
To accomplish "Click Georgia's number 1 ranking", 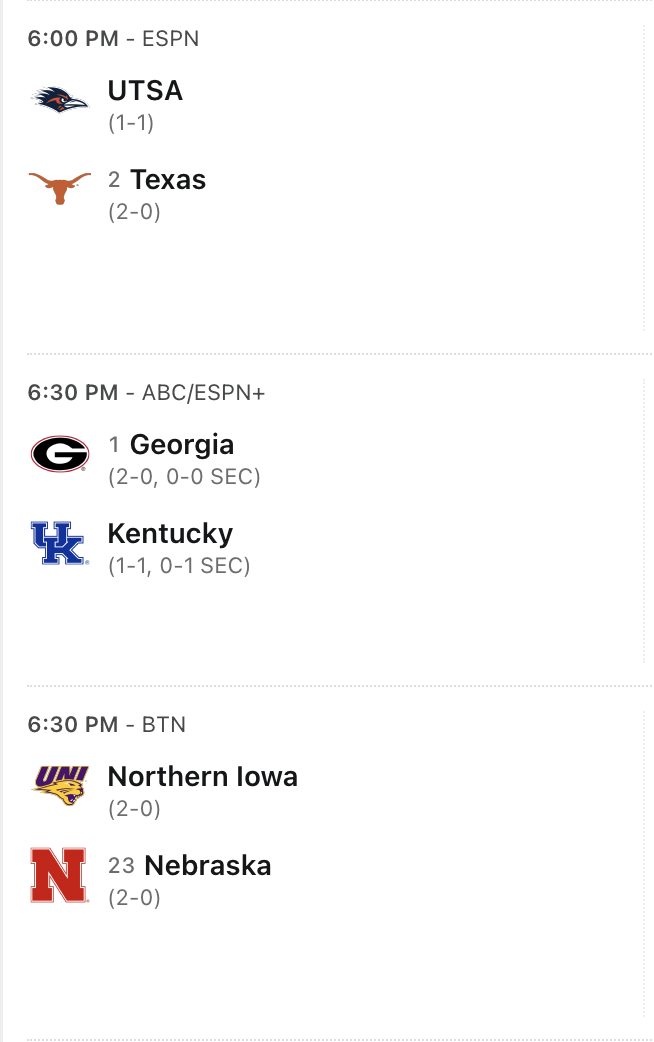I will coord(114,445).
